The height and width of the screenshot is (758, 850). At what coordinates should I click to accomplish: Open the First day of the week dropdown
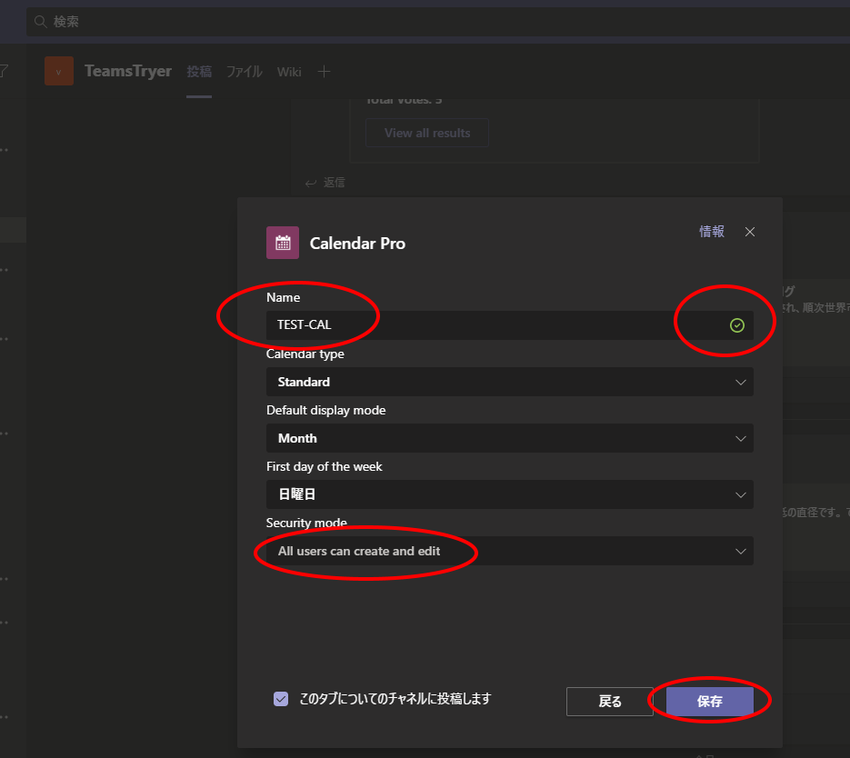point(510,494)
